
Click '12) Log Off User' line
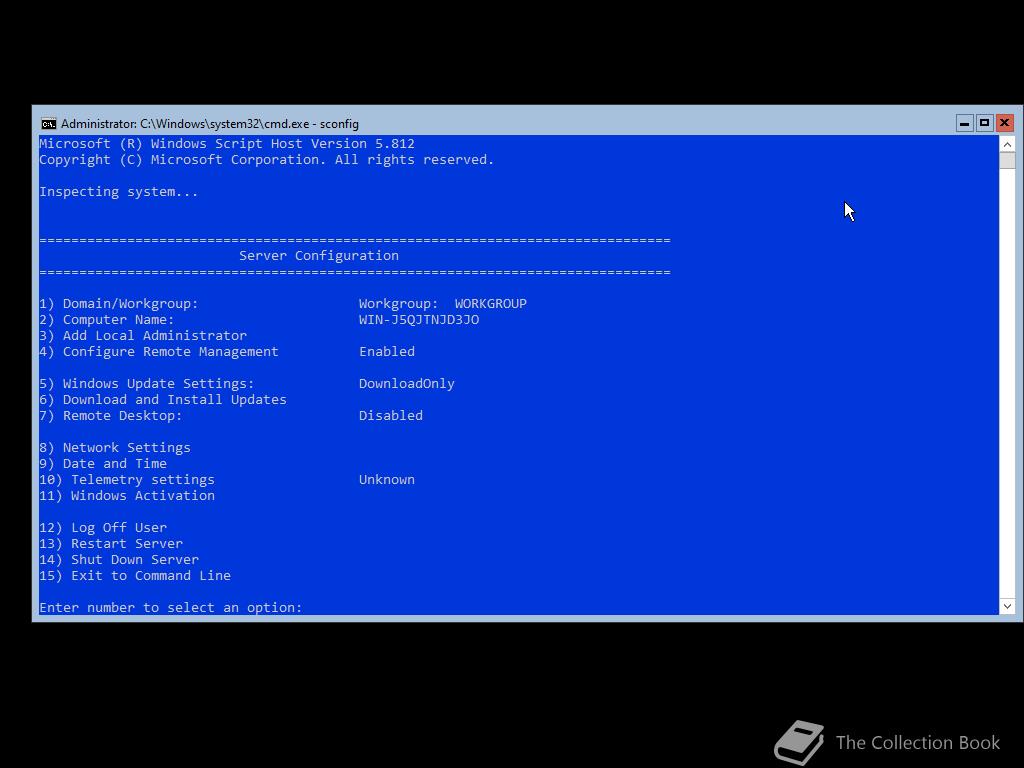[x=103, y=528]
